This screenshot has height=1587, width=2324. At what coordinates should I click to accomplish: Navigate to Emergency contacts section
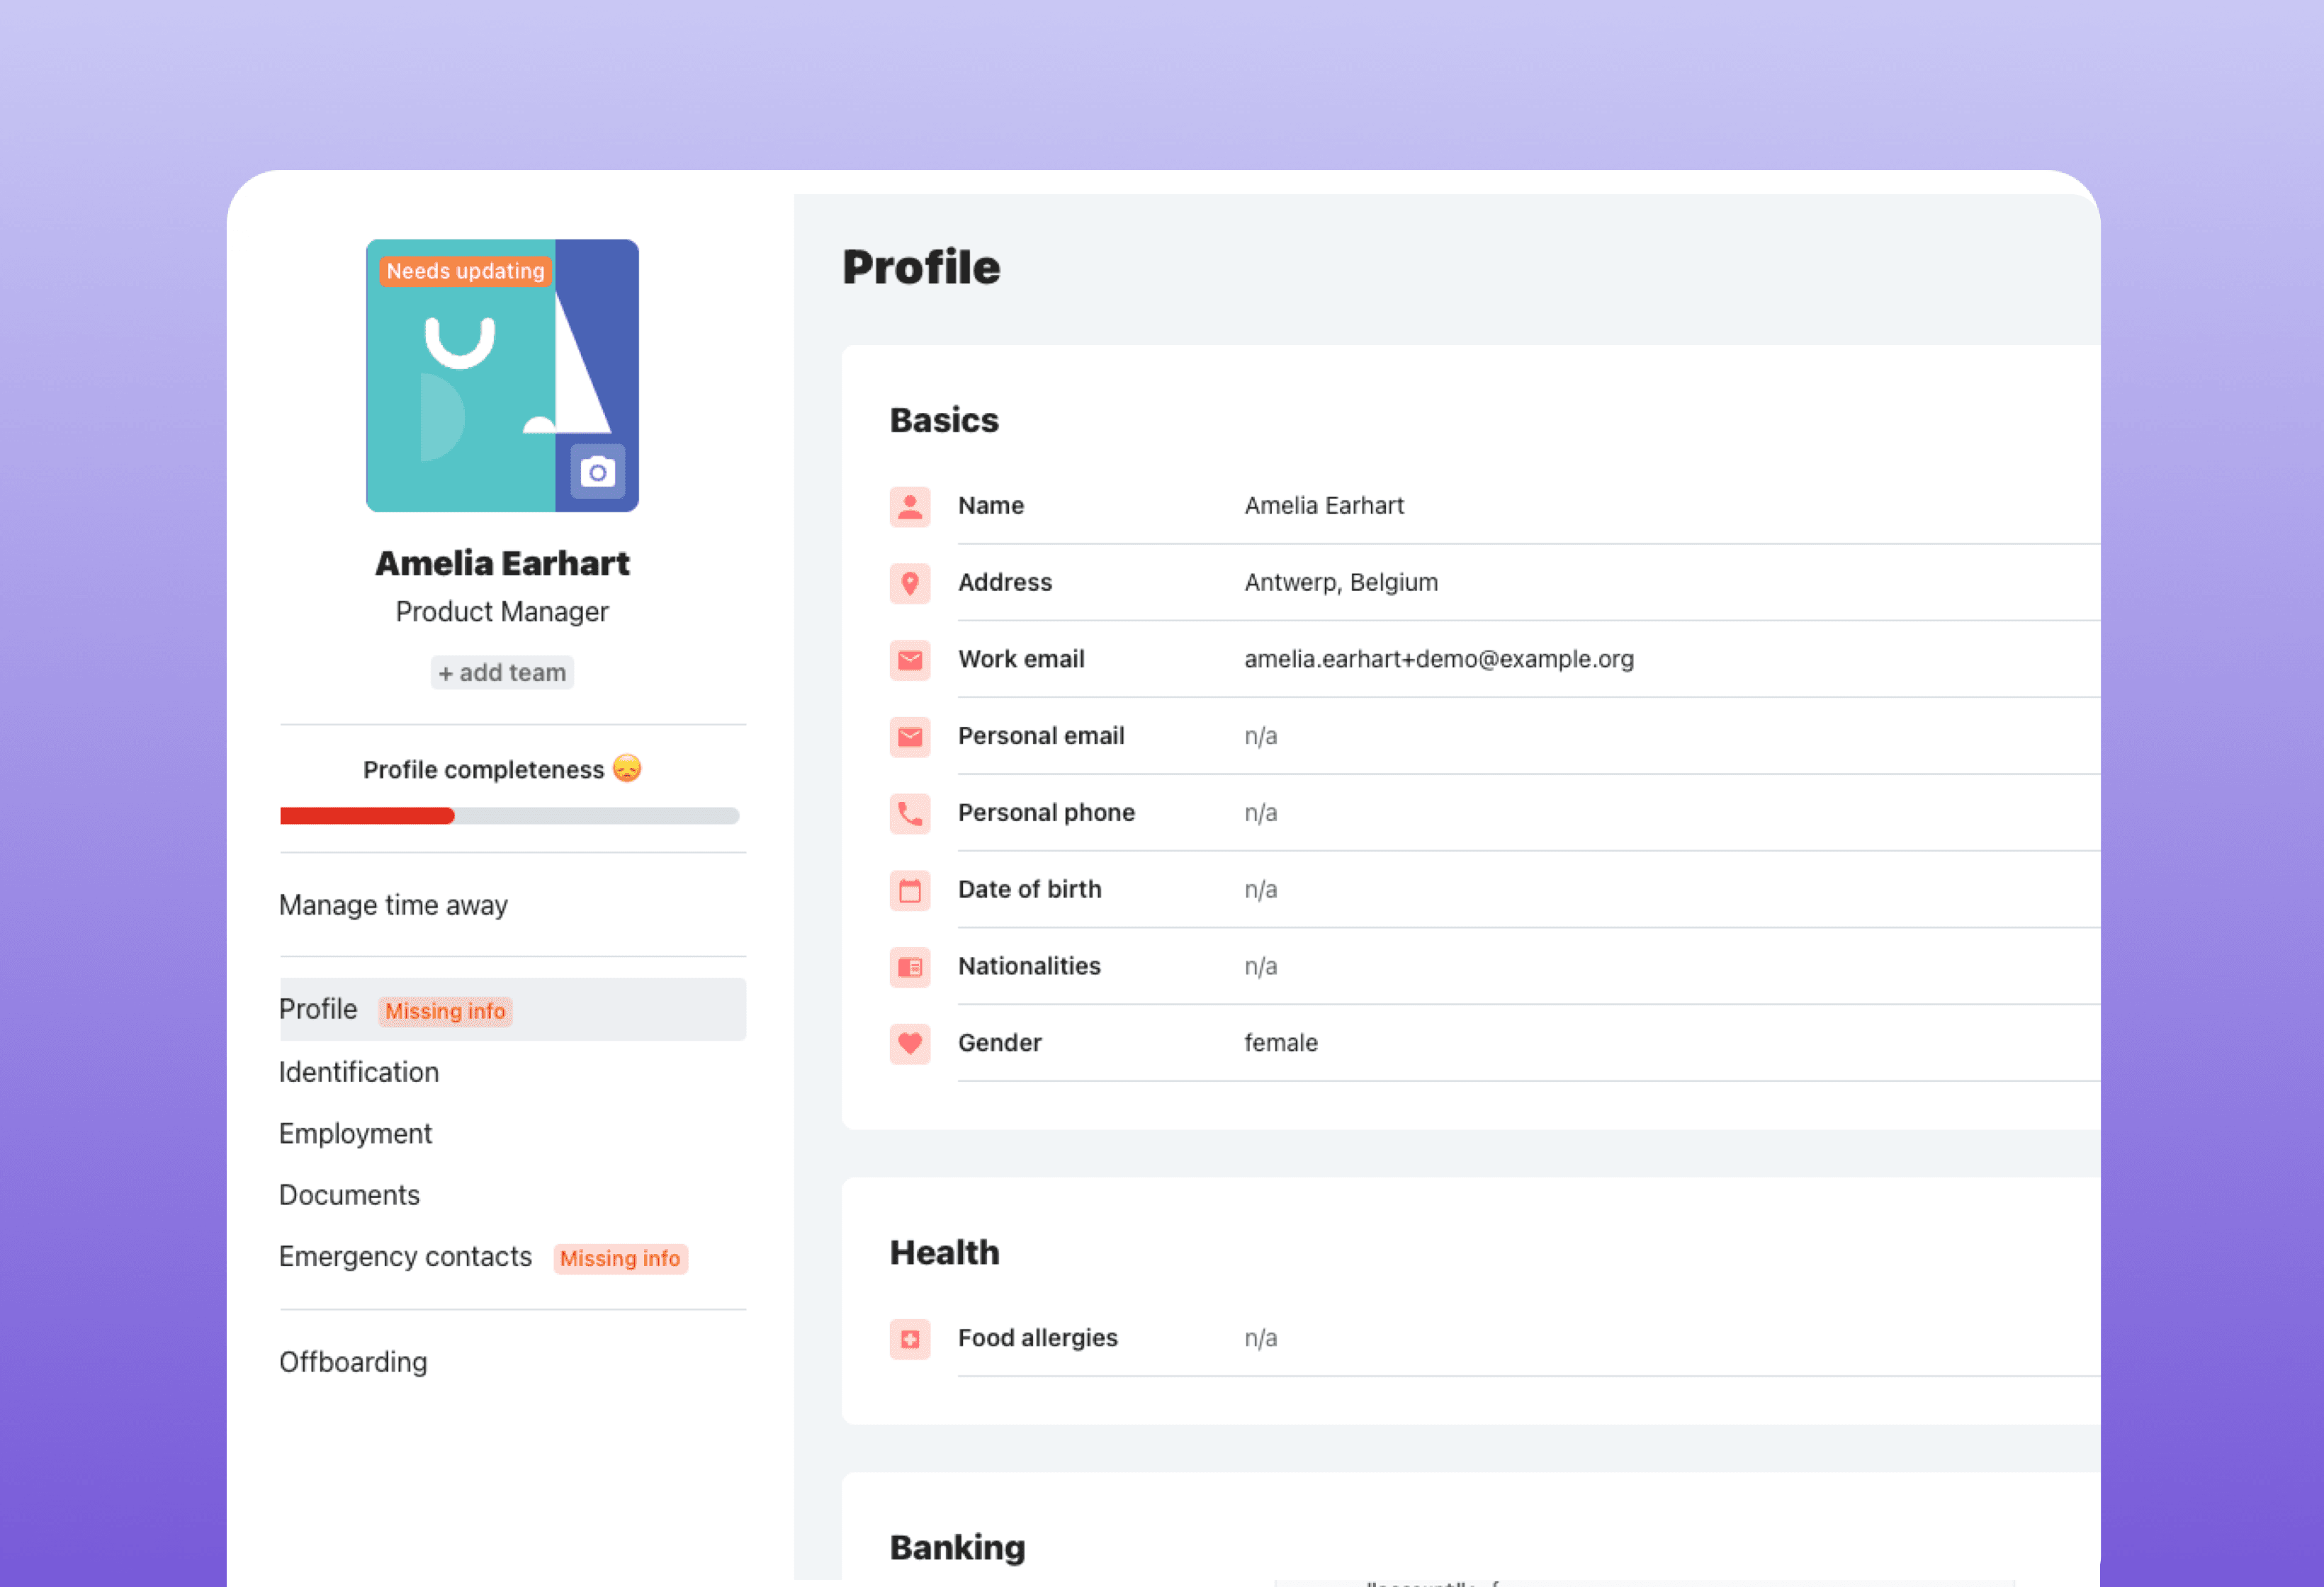pos(406,1255)
